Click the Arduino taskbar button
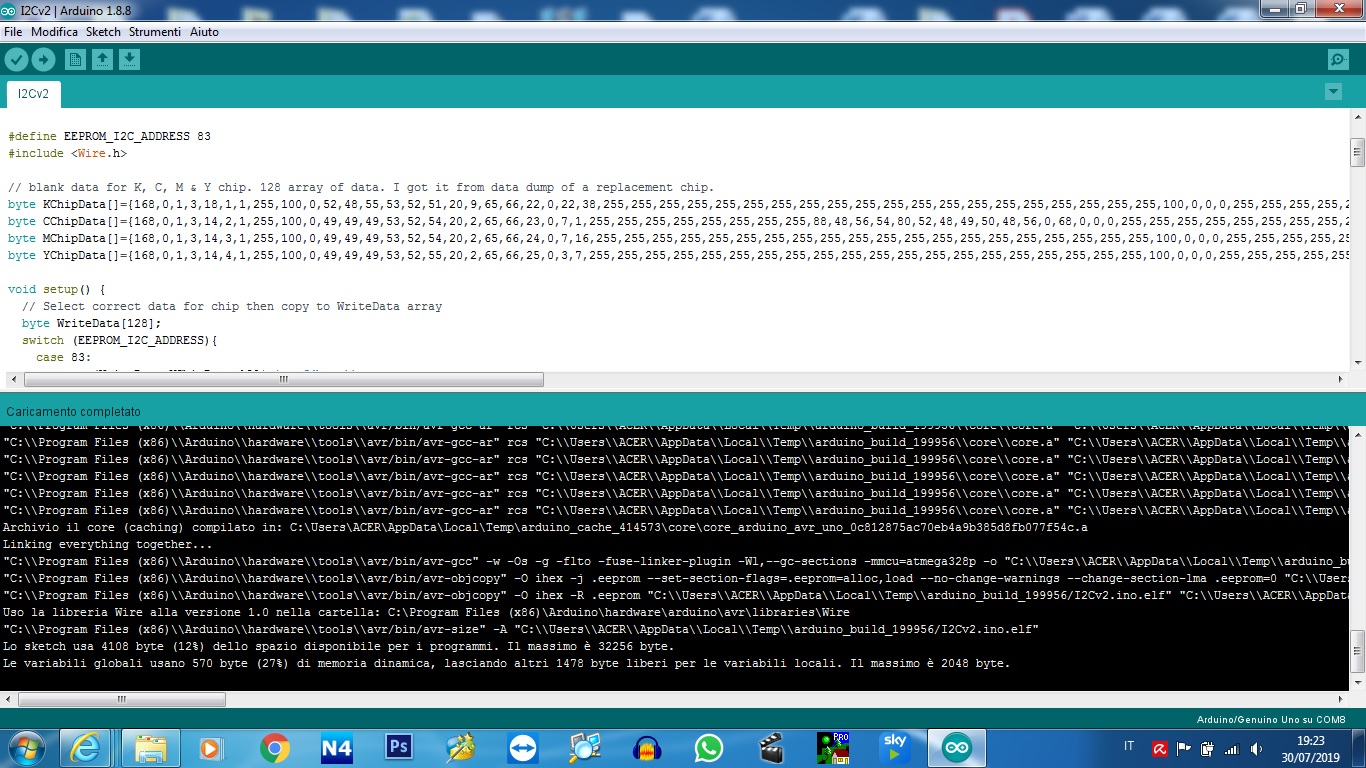The image size is (1366, 768). [957, 748]
